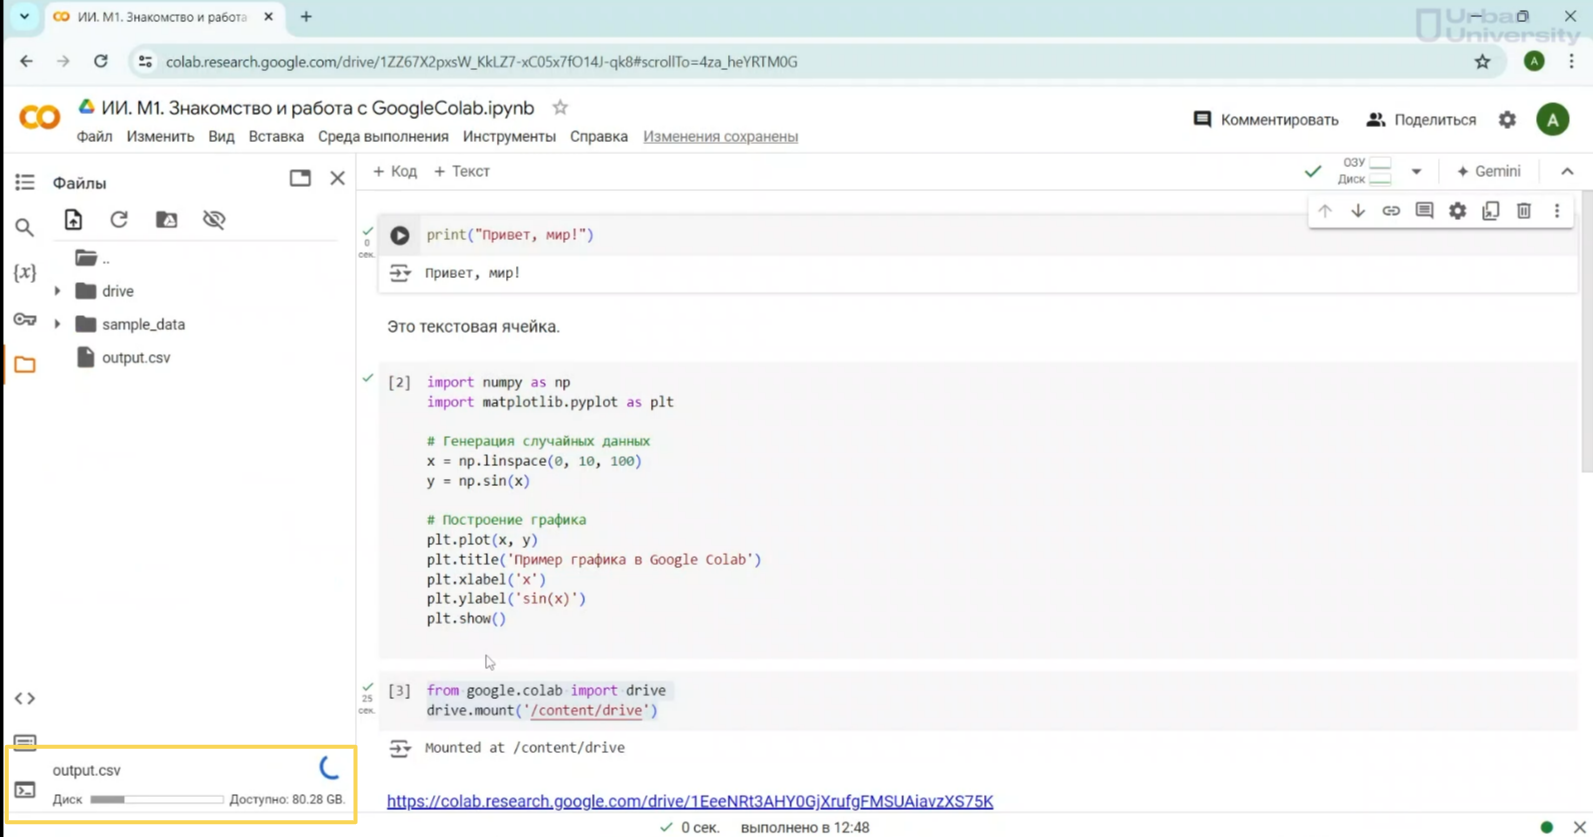Image resolution: width=1593 pixels, height=837 pixels.
Task: Toggle the table of contents sidebar
Action: coord(25,182)
